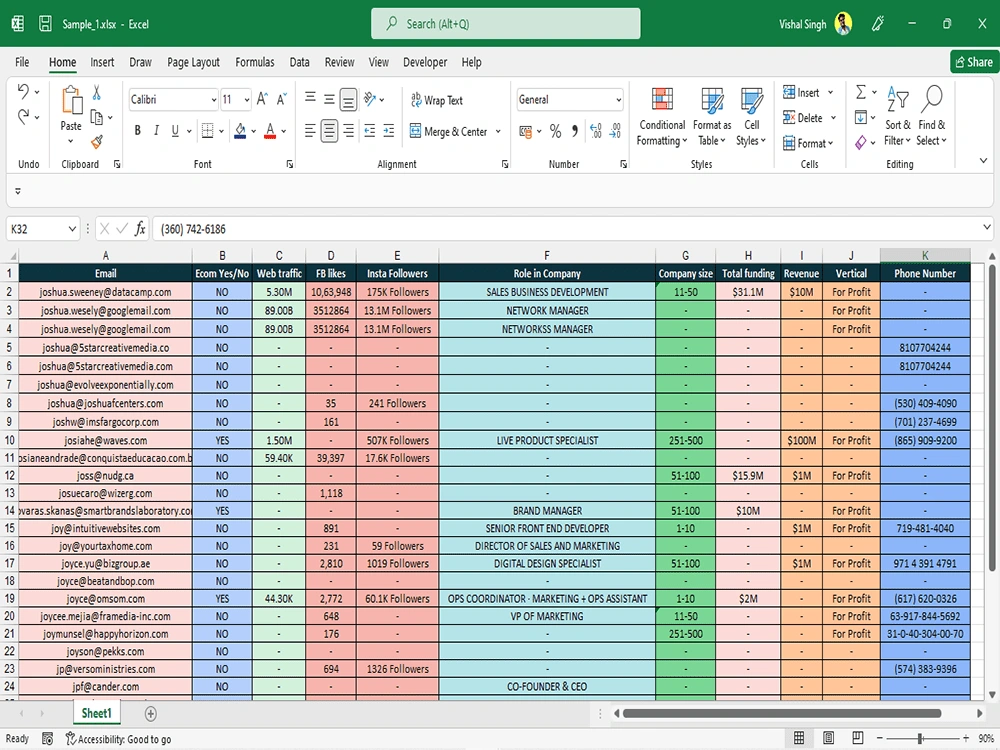Viewport: 1000px width, 750px height.
Task: Click the Accounting Number Format icon
Action: [526, 131]
